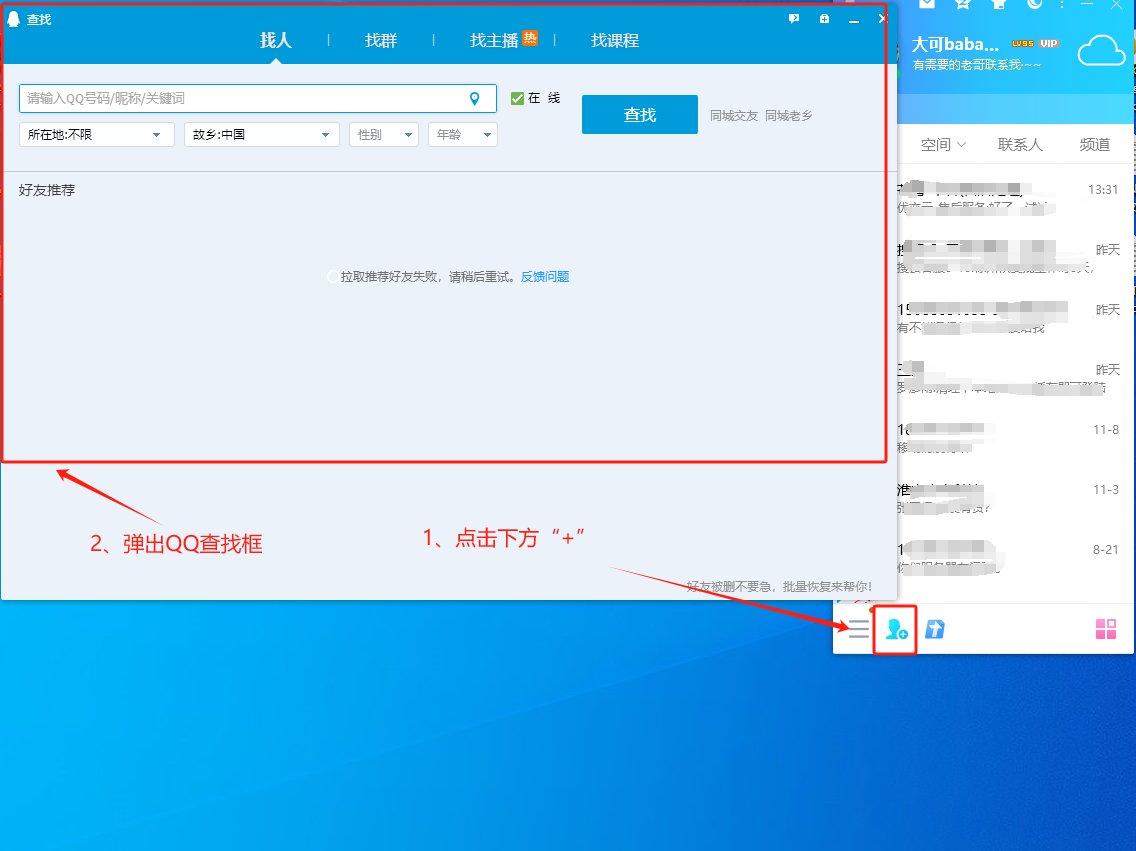
Task: Click the safety shield icon on find window titlebar
Action: (823, 18)
